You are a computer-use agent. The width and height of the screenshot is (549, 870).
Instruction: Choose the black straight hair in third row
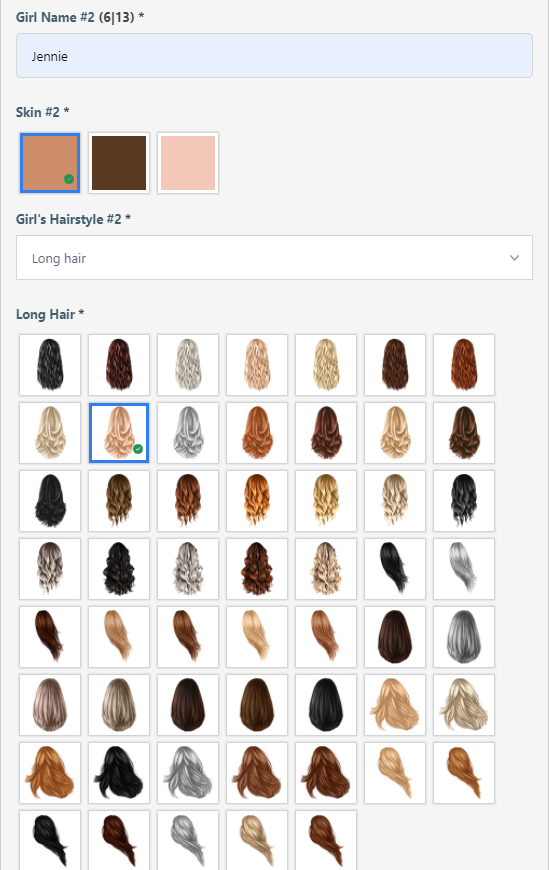click(x=50, y=500)
